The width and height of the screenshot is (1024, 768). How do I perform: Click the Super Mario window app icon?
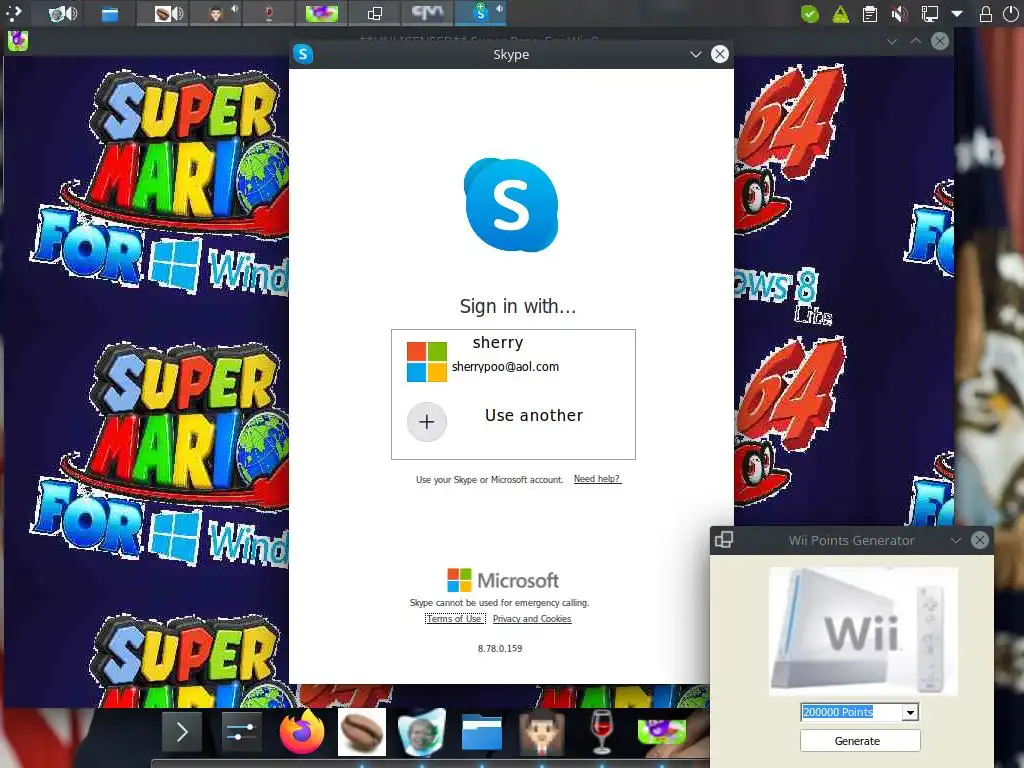click(18, 40)
